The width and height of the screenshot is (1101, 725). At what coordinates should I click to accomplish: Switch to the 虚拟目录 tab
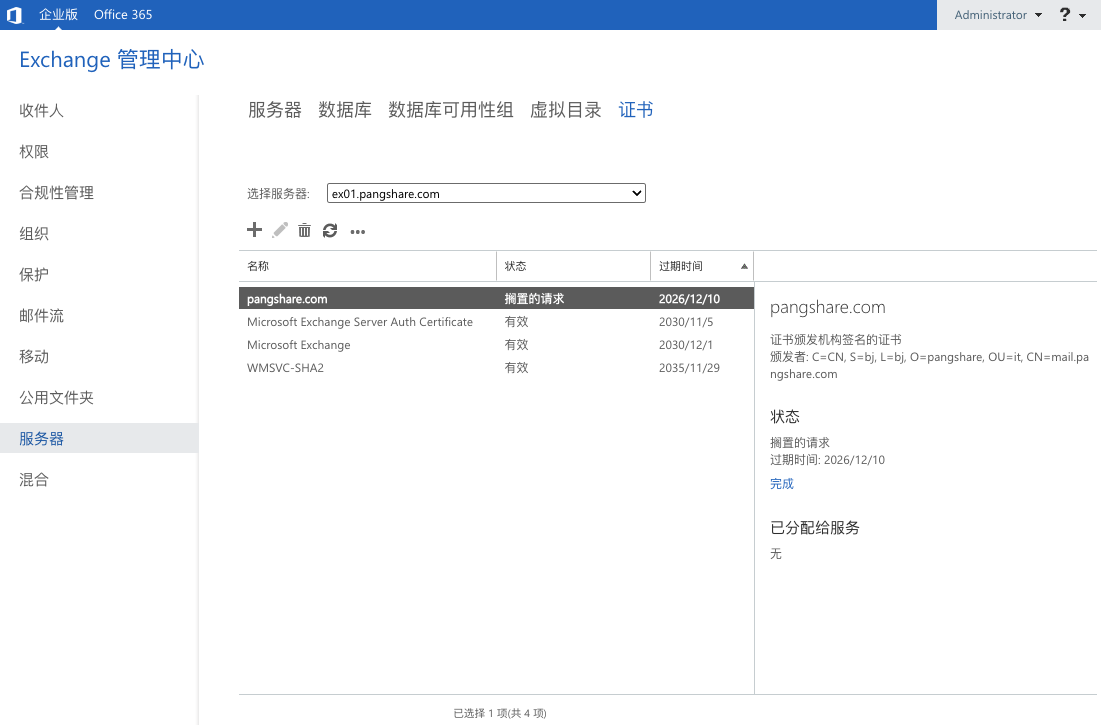tap(565, 110)
